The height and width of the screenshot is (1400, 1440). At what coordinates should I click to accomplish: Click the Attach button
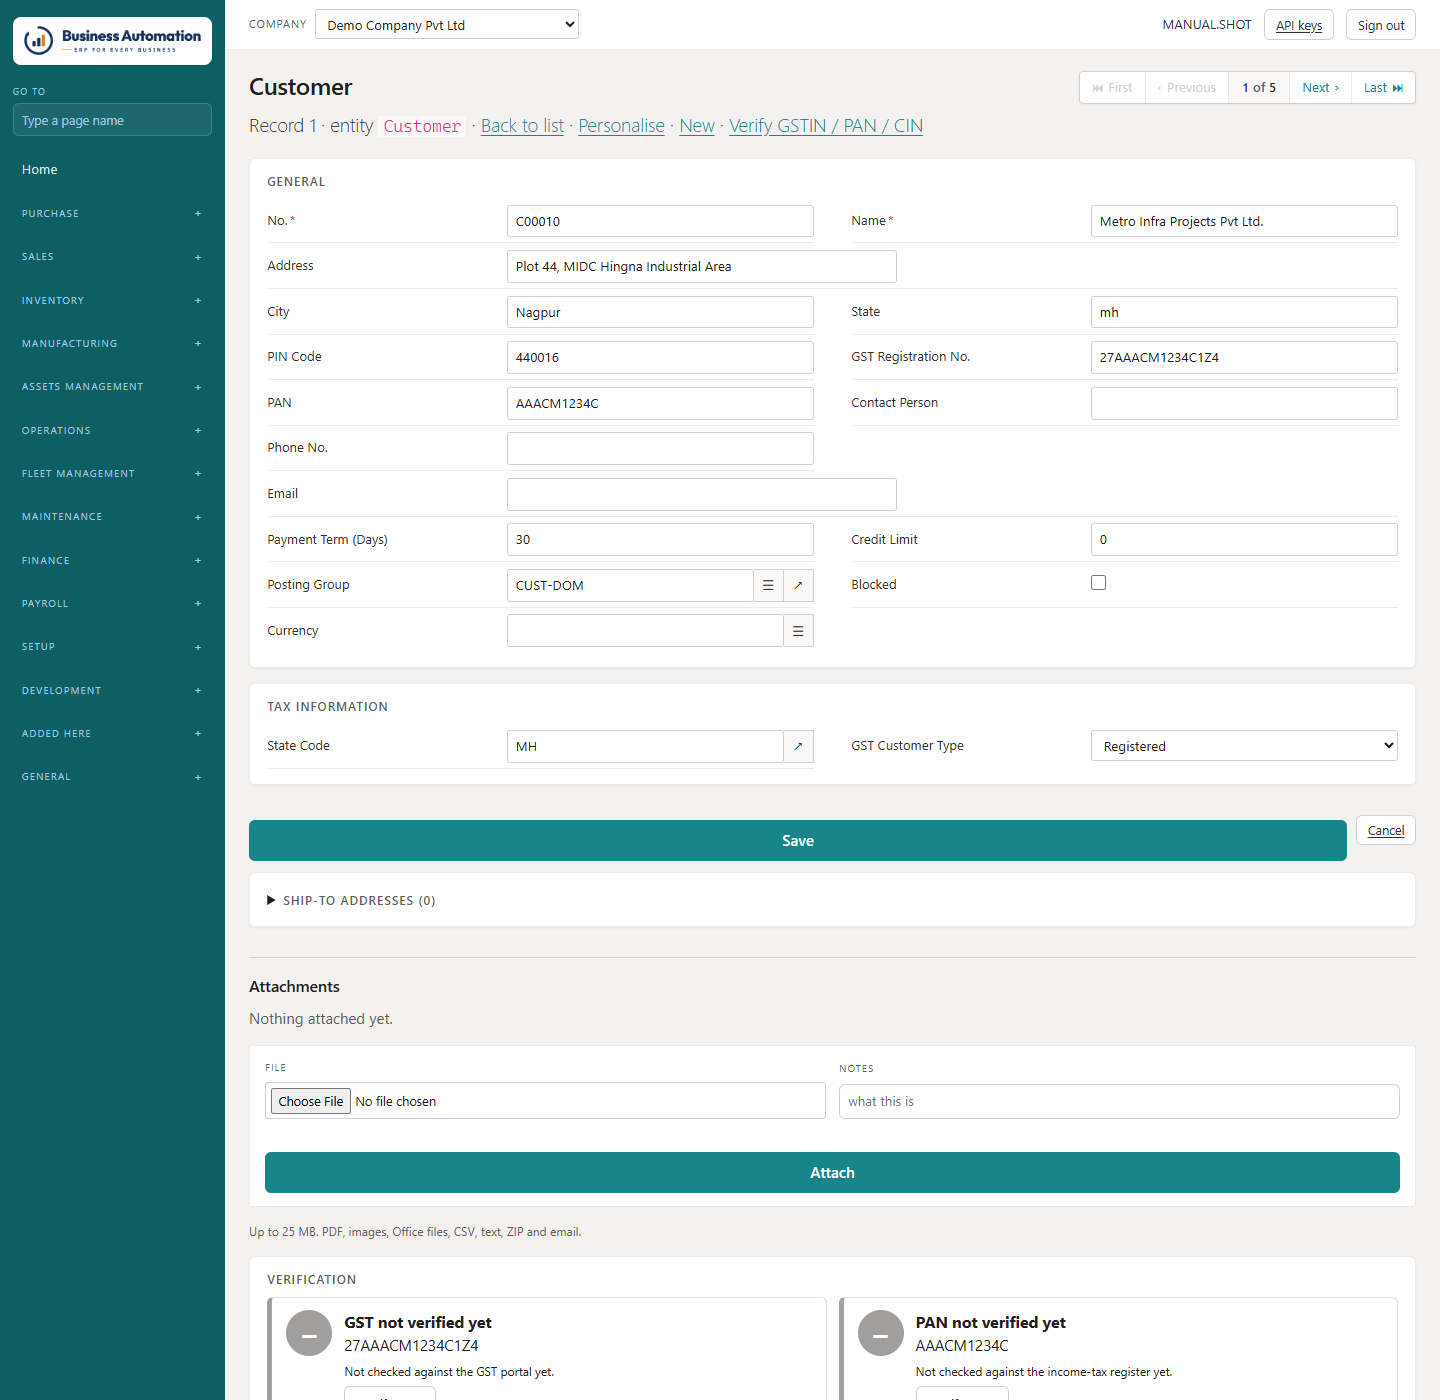[832, 1173]
